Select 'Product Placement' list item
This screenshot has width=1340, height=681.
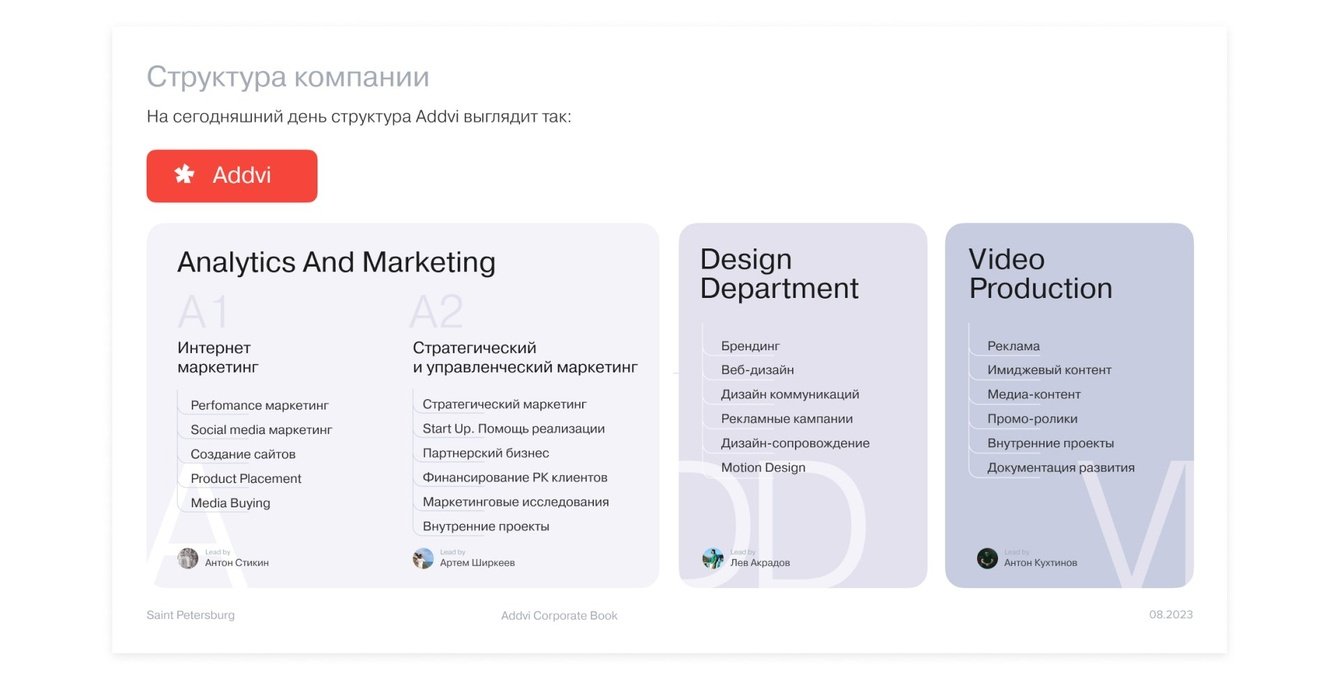246,479
